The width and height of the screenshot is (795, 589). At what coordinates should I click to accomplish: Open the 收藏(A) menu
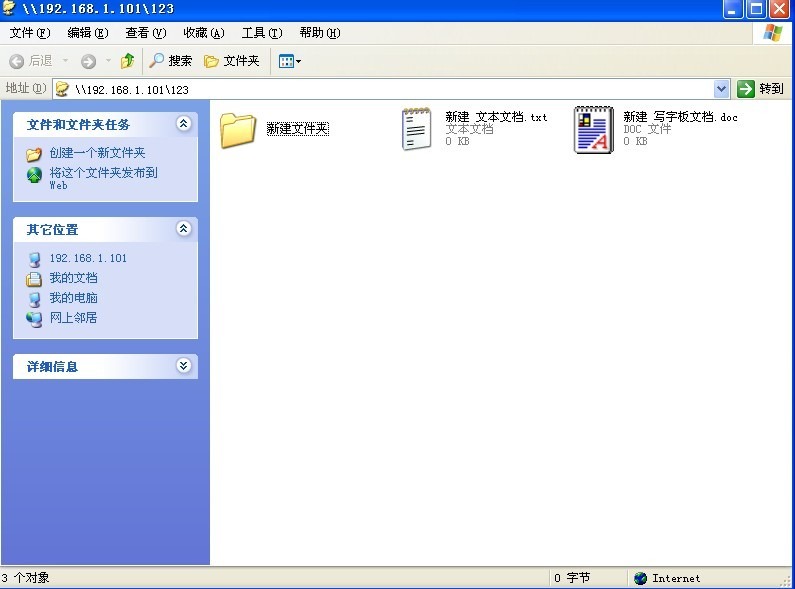[x=203, y=33]
